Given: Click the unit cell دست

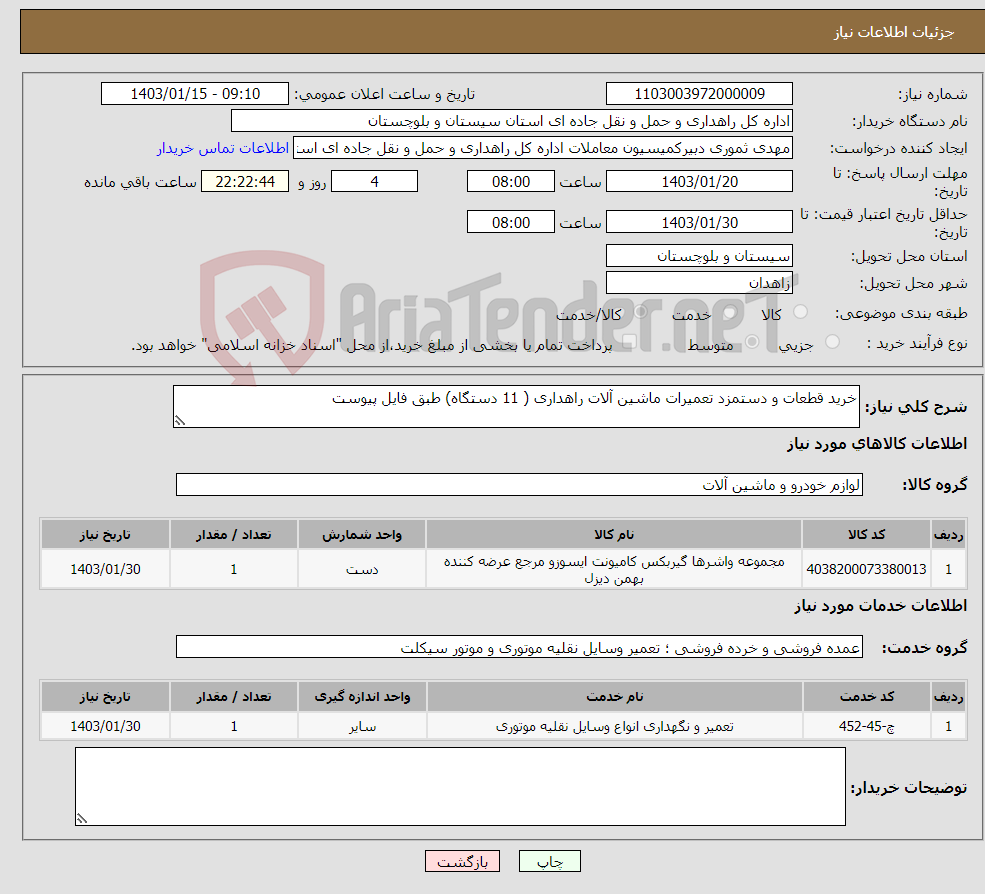Looking at the screenshot, I should coord(362,569).
